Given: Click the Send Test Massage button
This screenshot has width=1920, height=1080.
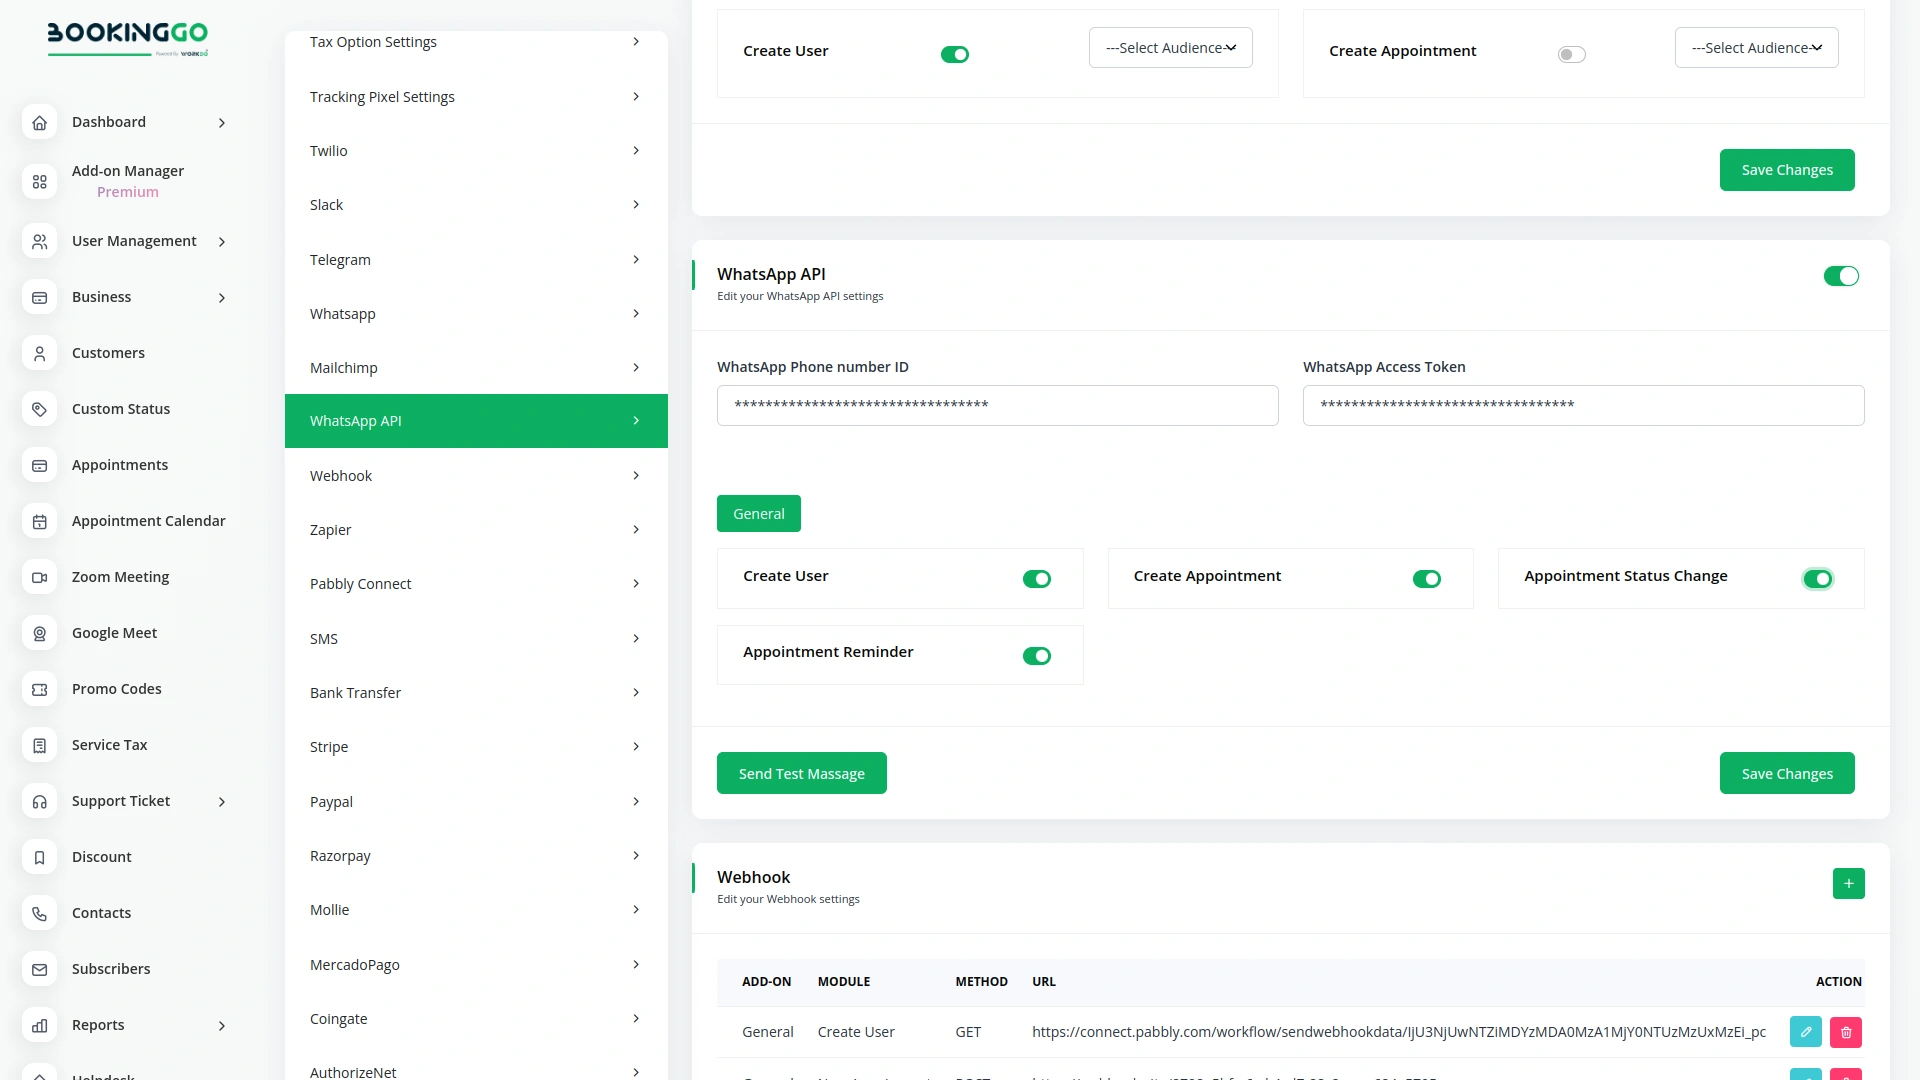Looking at the screenshot, I should 801,774.
